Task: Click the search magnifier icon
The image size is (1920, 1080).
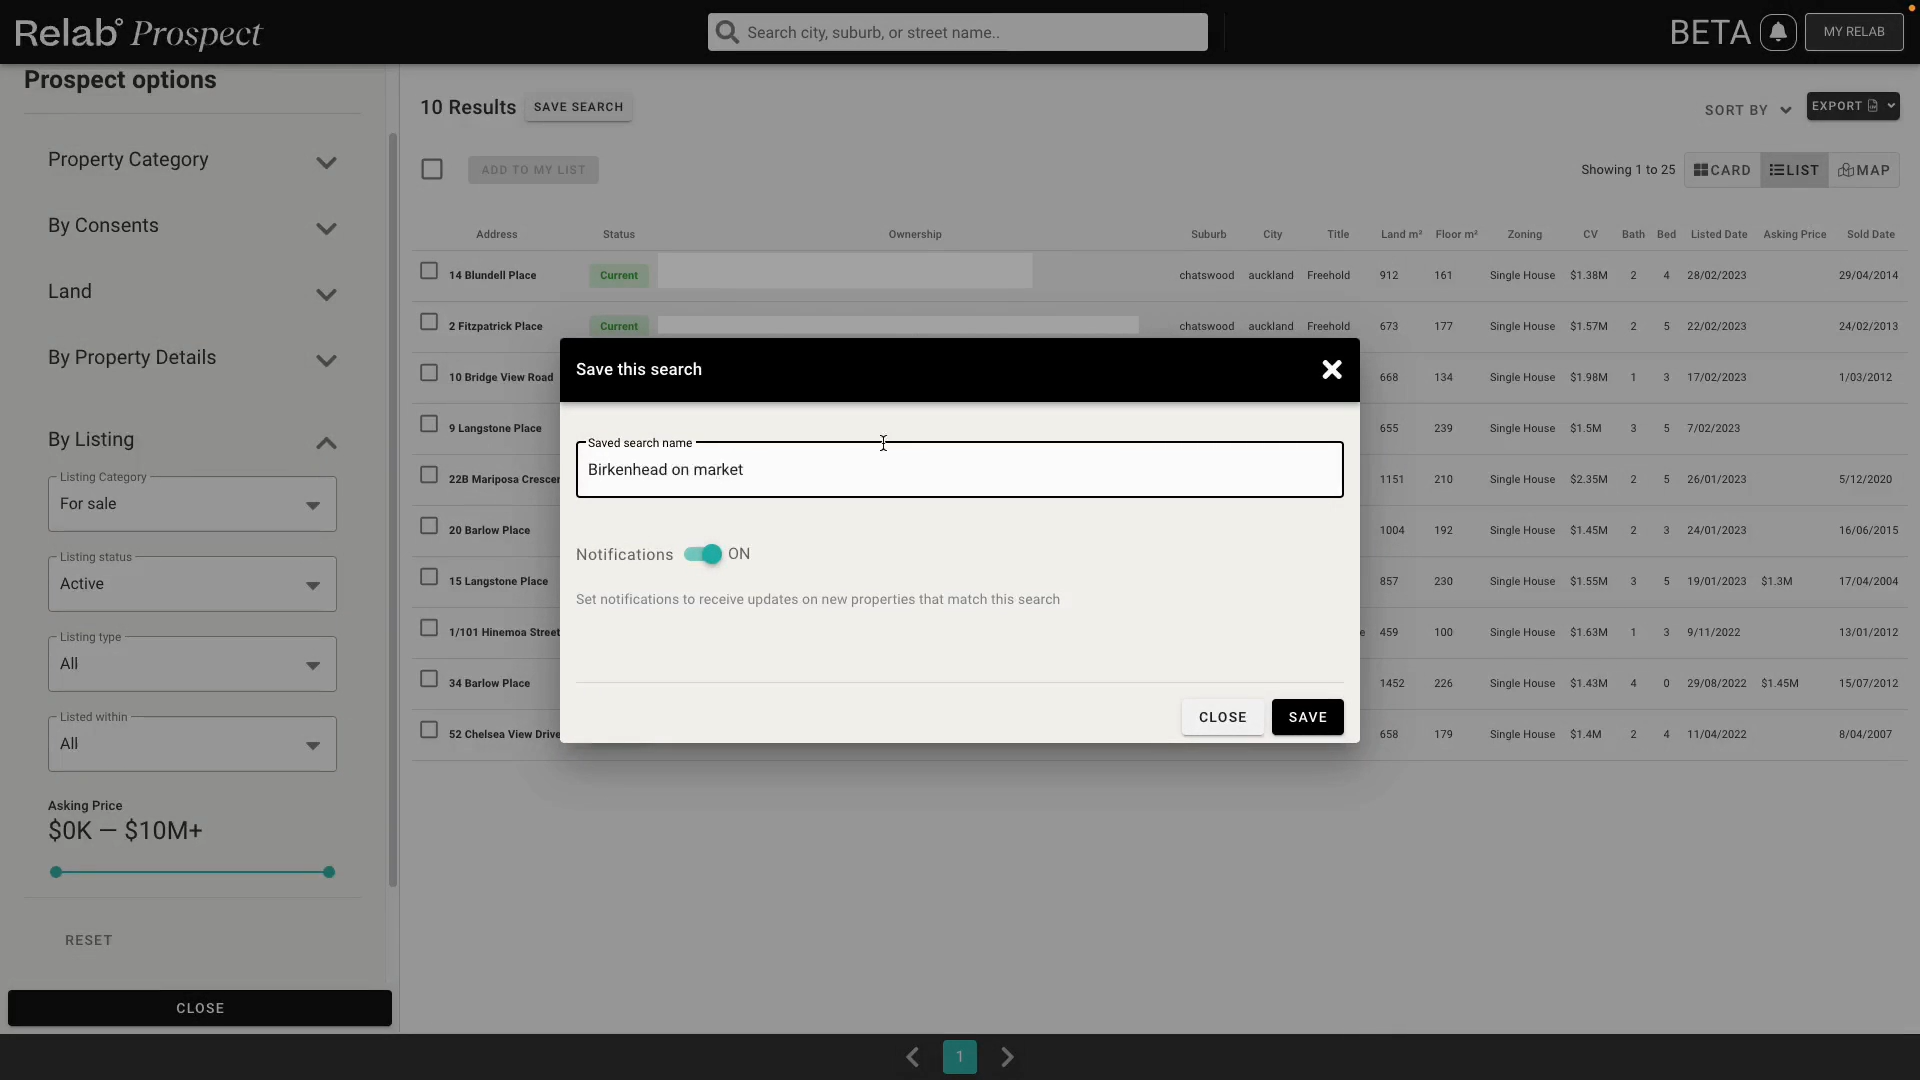Action: (727, 31)
